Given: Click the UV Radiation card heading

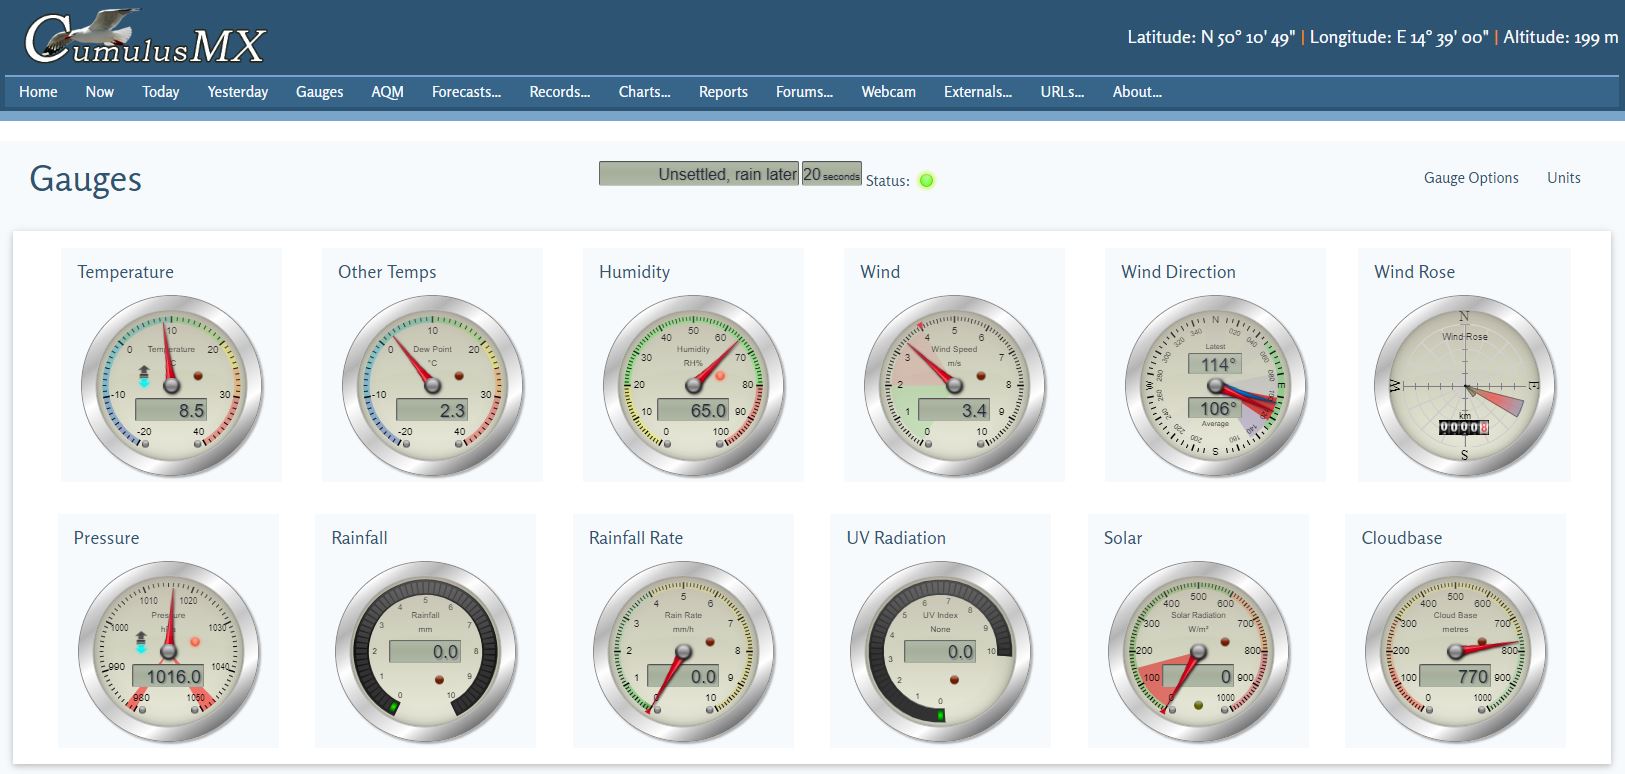Looking at the screenshot, I should [896, 538].
